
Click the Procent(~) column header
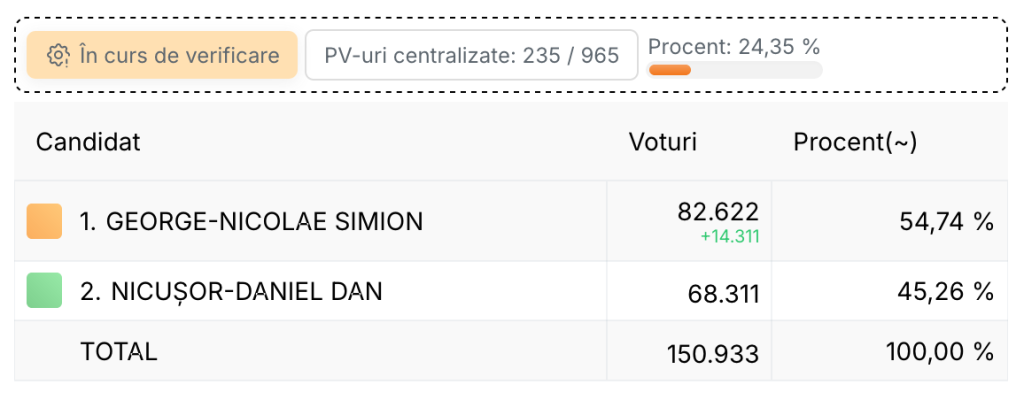[x=855, y=142]
